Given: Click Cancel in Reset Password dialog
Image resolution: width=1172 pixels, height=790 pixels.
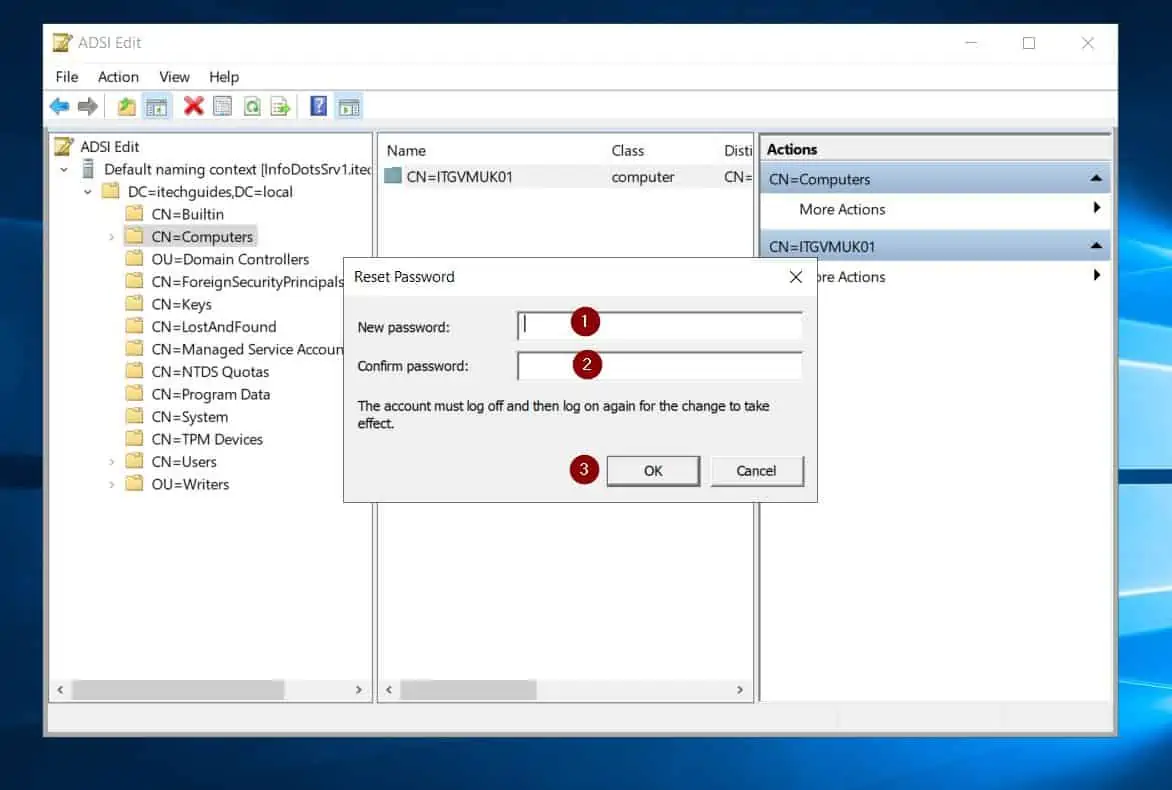Looking at the screenshot, I should coord(756,471).
